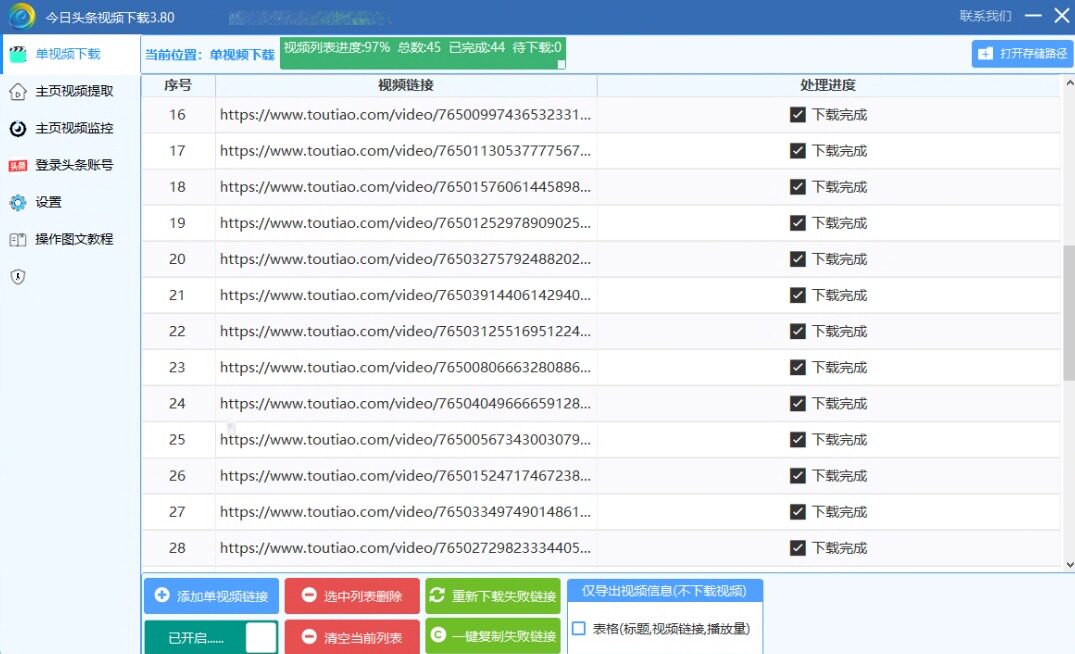Open the 主页视频提取 section
Screen dimensions: 1075x654
pos(71,91)
